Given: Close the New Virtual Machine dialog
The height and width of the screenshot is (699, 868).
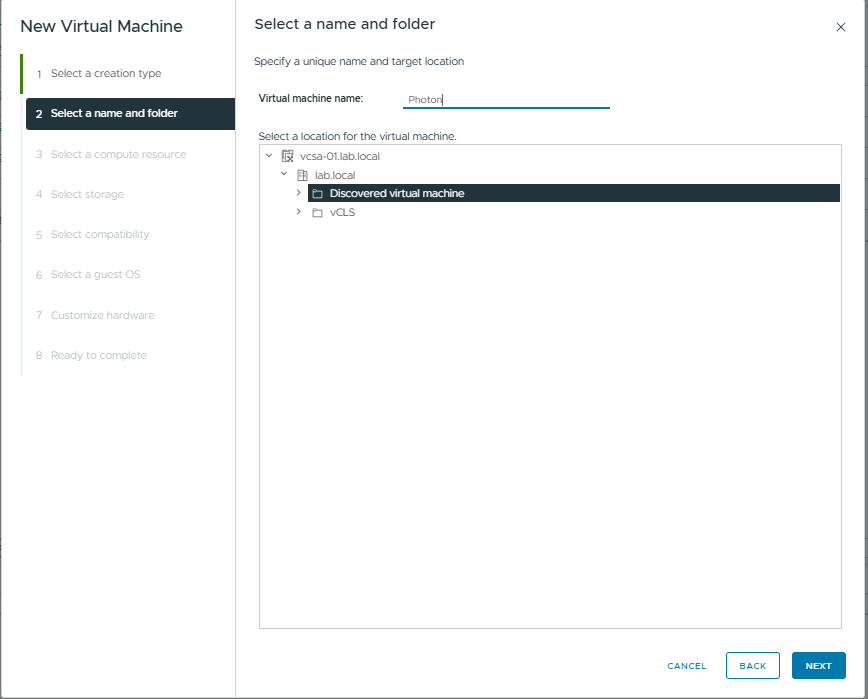Looking at the screenshot, I should pos(840,27).
